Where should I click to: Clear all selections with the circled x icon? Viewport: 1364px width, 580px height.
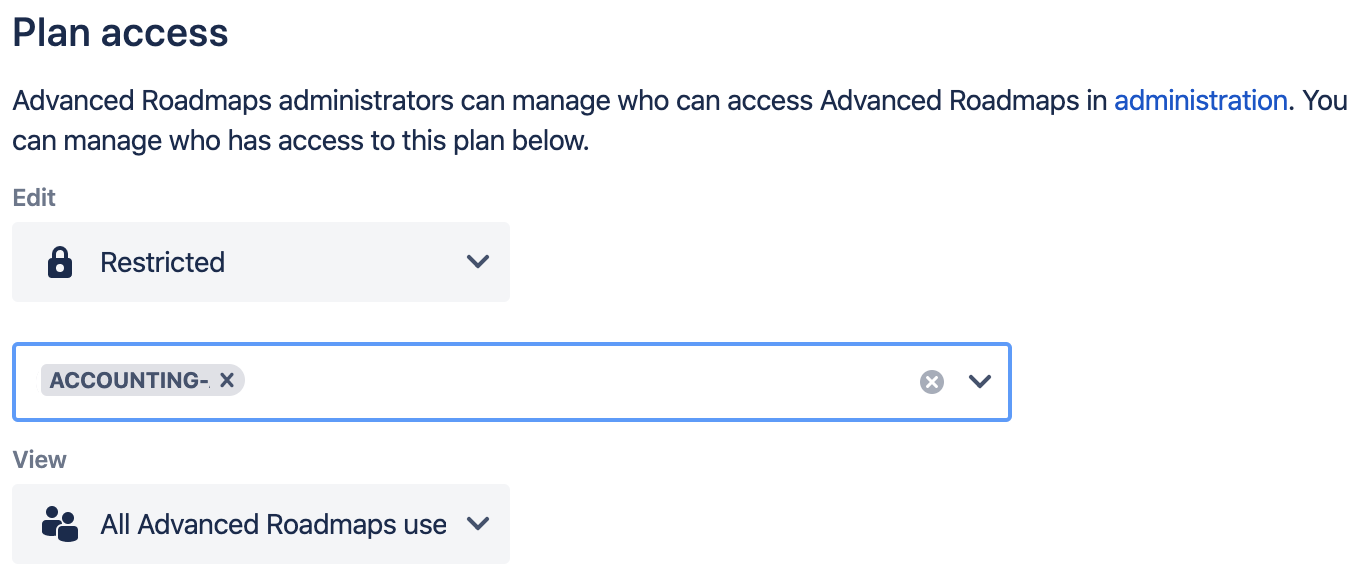point(931,381)
